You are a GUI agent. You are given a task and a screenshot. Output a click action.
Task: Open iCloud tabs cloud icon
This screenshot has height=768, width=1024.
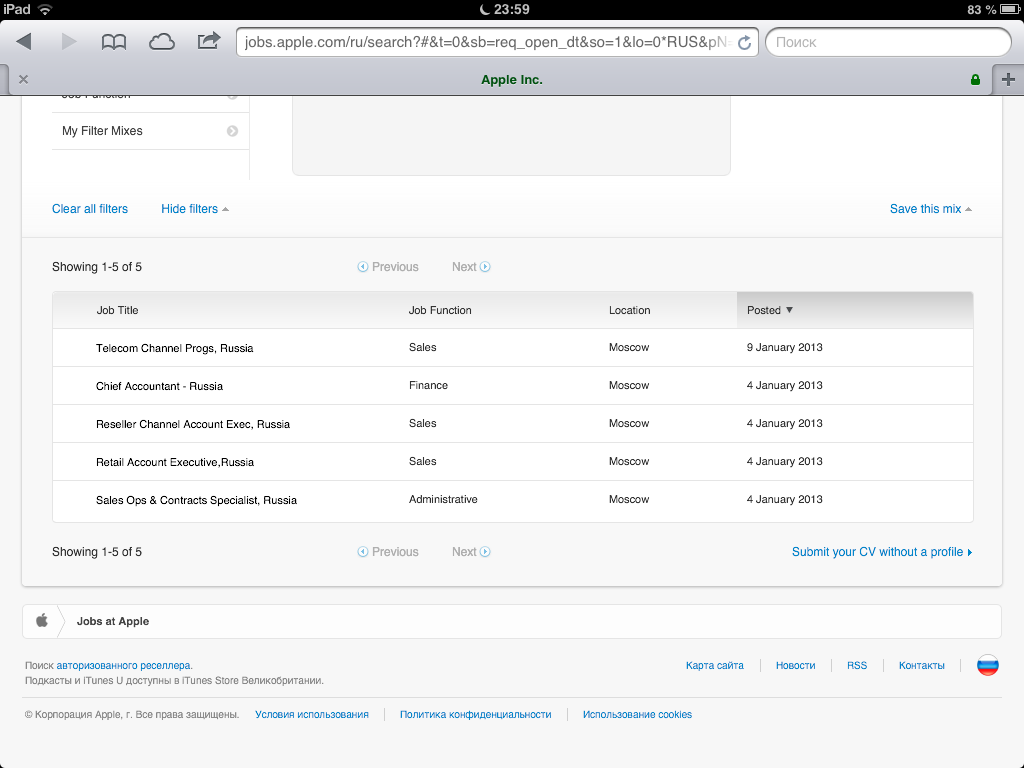(x=161, y=42)
